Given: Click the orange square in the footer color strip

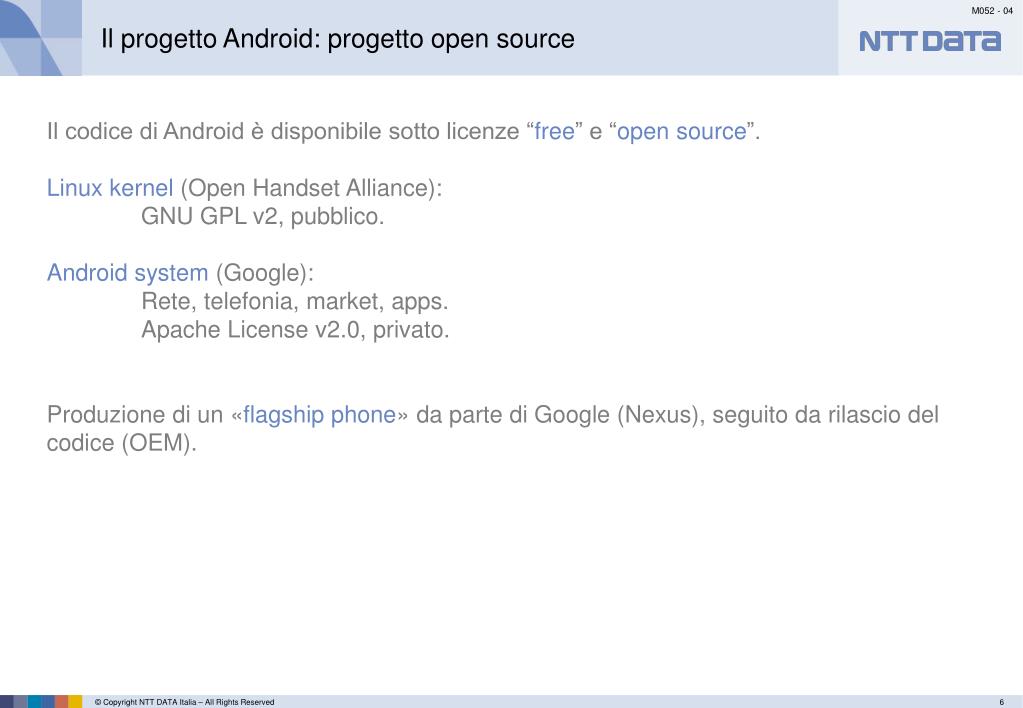Looking at the screenshot, I should (61, 701).
